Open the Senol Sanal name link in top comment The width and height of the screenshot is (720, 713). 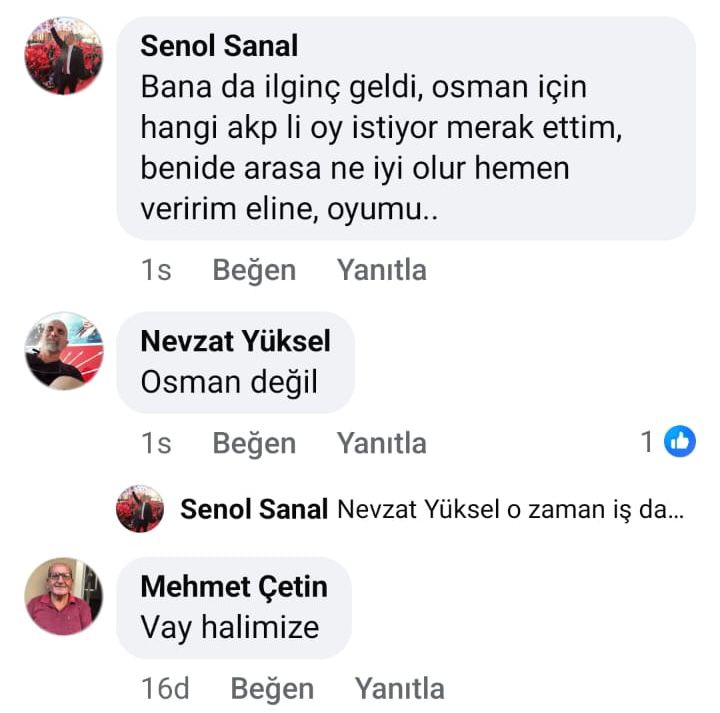(x=219, y=46)
